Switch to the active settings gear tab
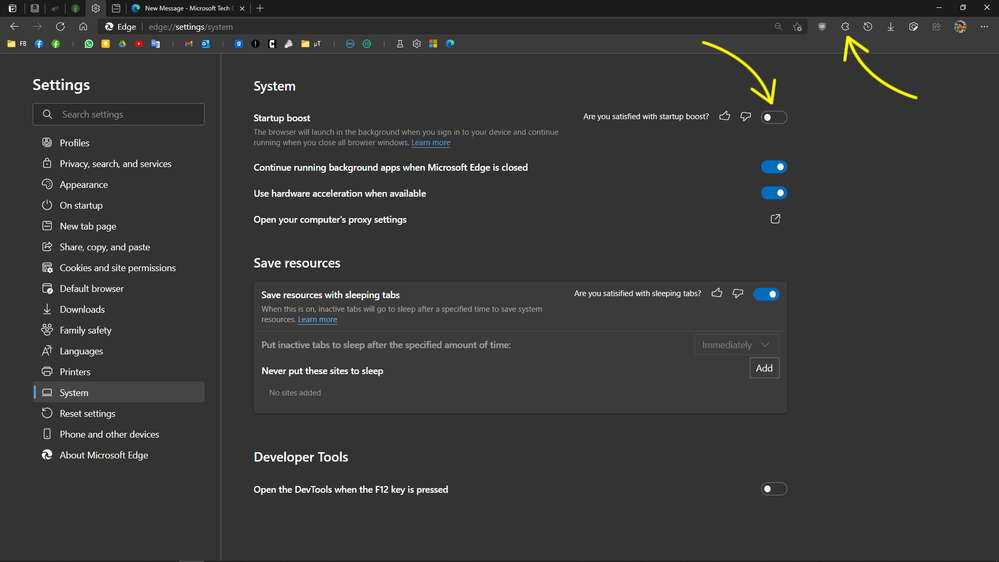999x562 pixels. pyautogui.click(x=96, y=8)
